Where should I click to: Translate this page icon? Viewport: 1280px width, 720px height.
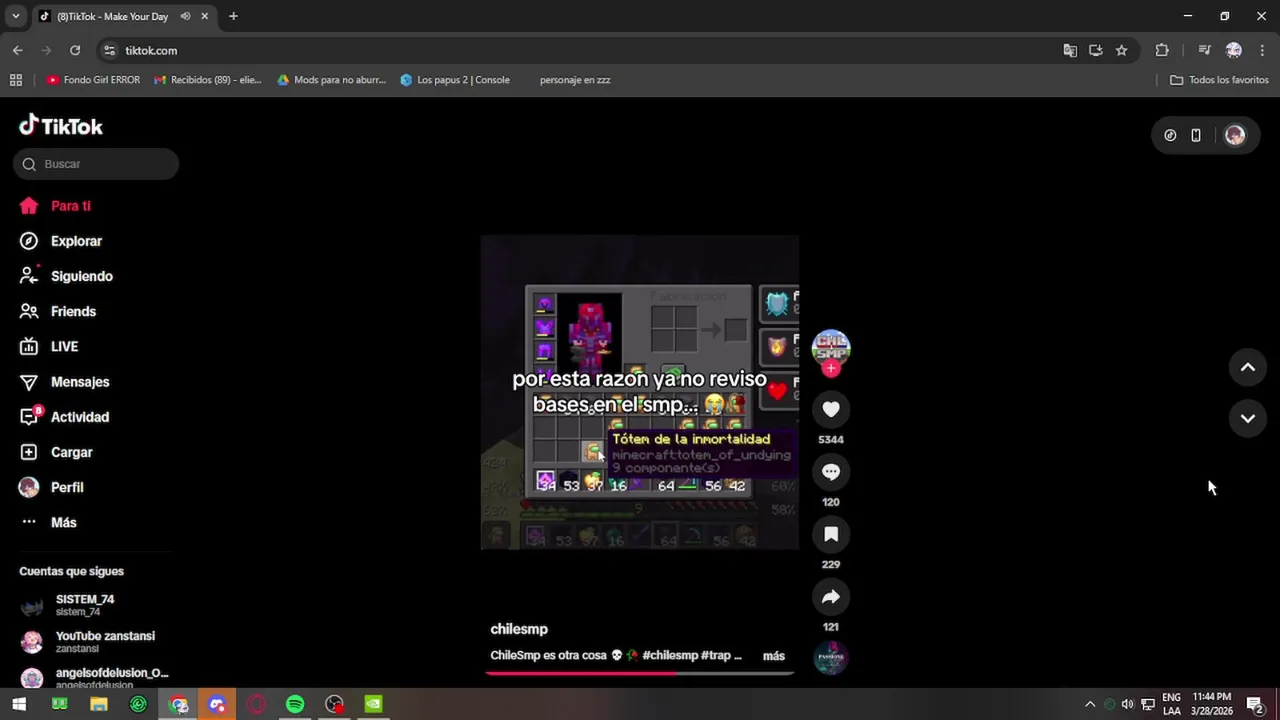coord(1070,50)
